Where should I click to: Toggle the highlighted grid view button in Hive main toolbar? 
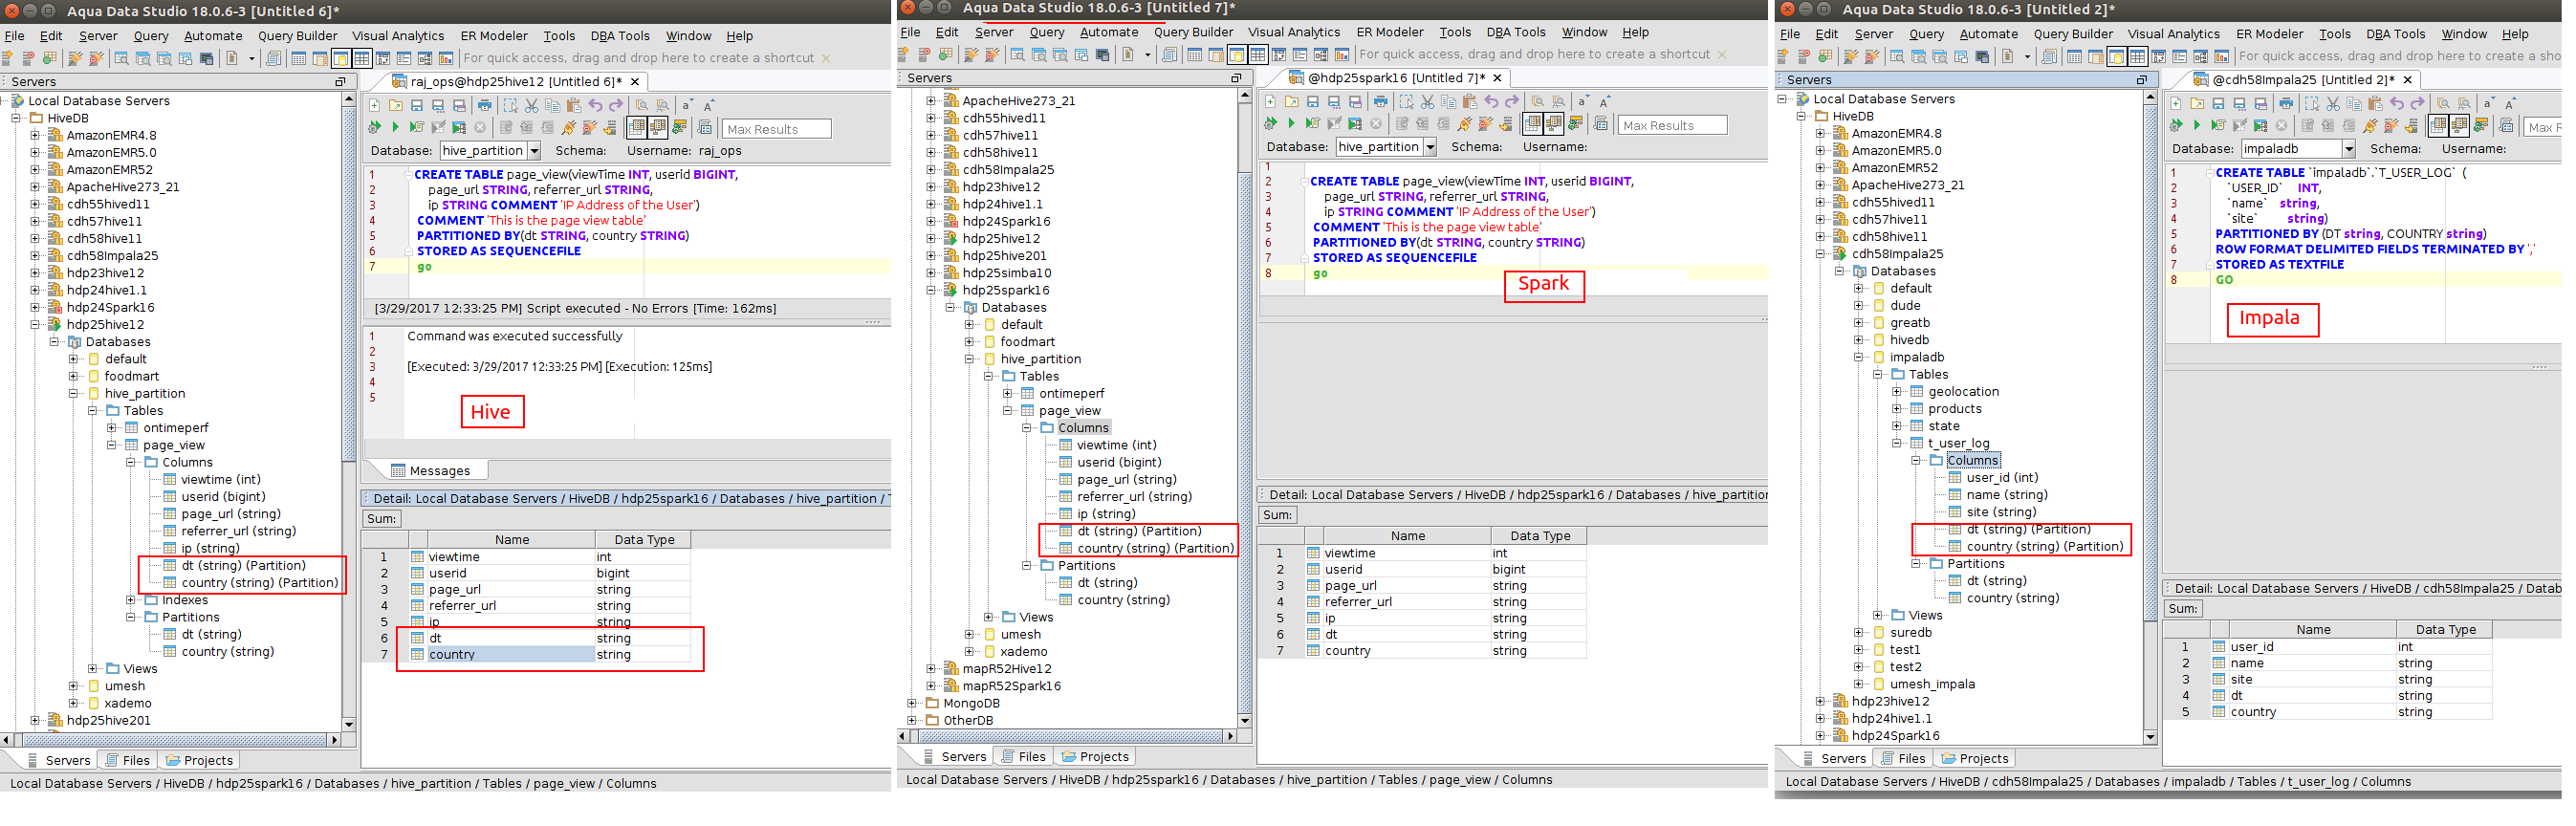coord(362,58)
